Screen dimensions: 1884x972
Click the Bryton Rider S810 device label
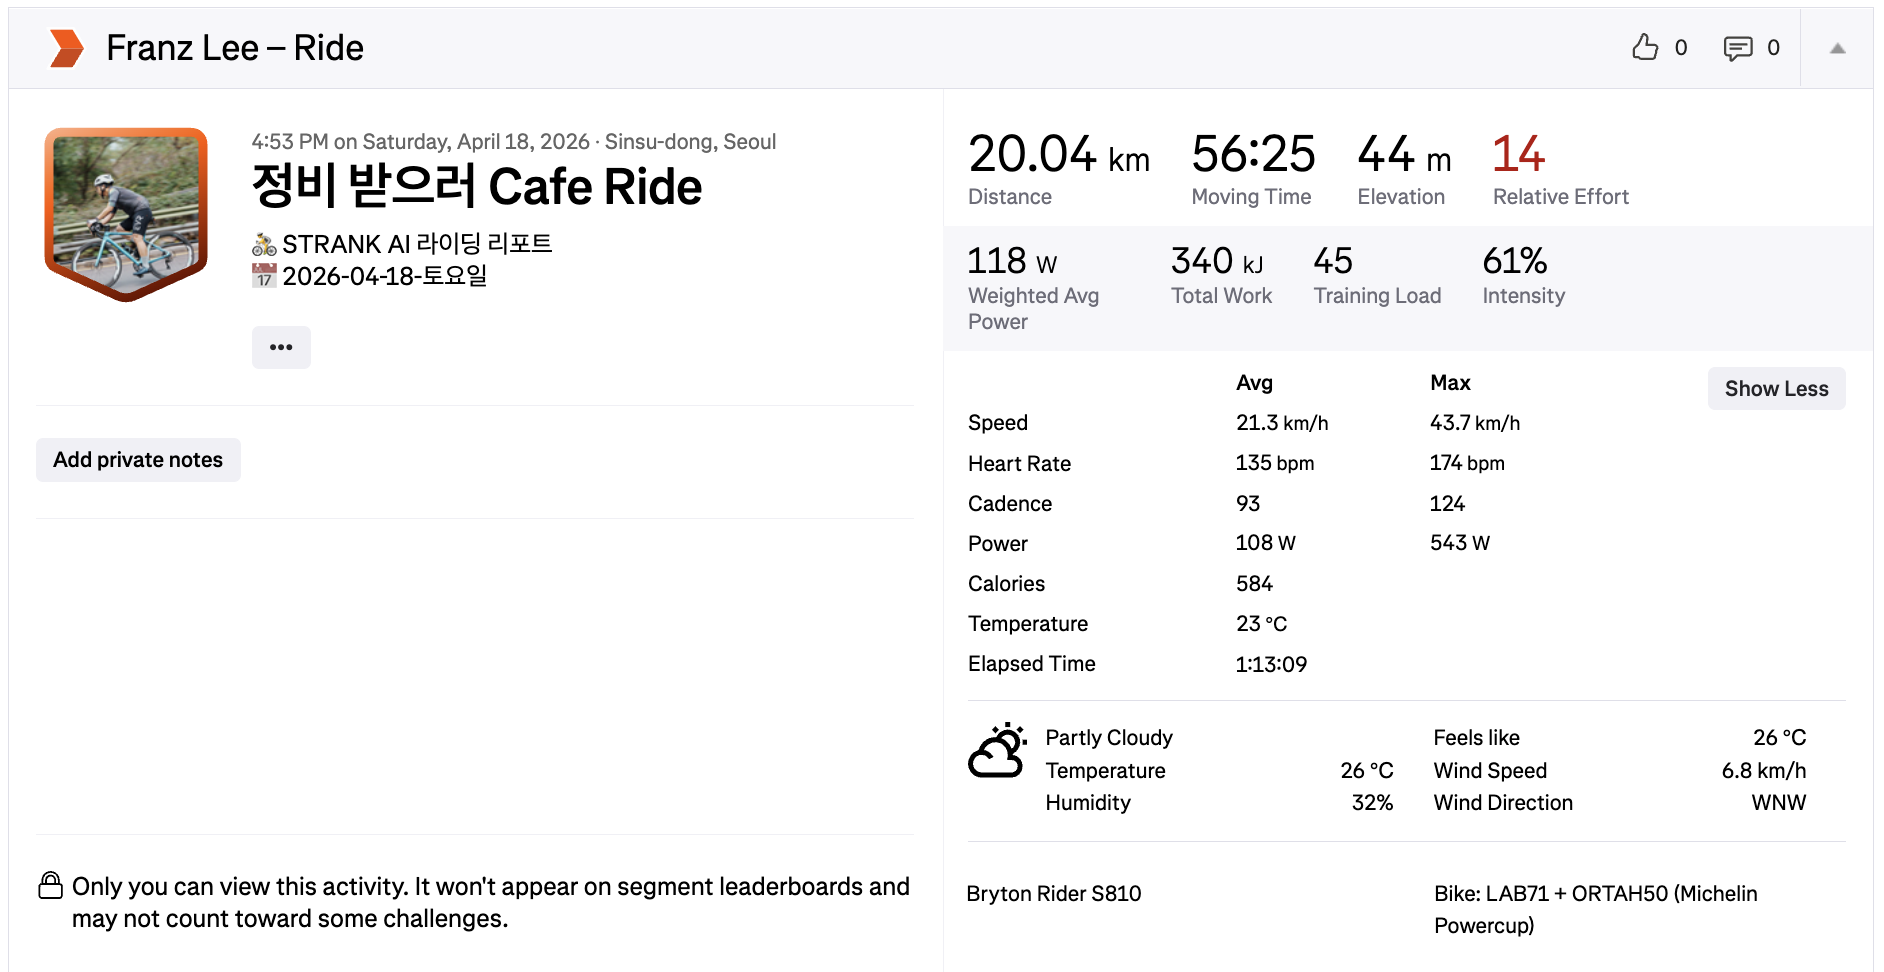(1054, 894)
